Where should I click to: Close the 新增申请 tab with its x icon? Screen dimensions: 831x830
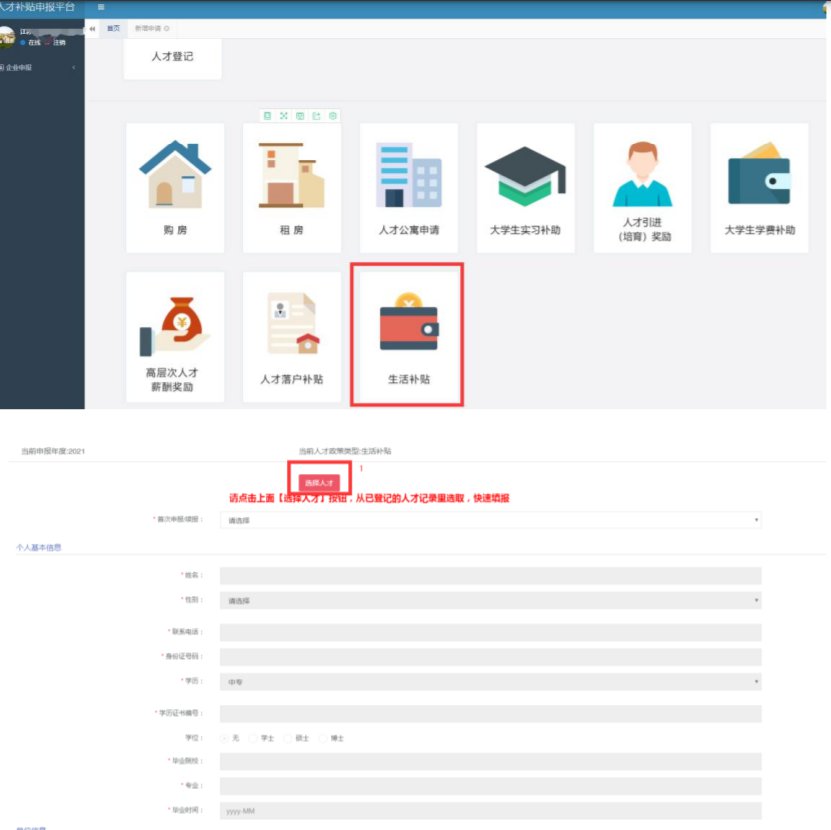pyautogui.click(x=166, y=29)
